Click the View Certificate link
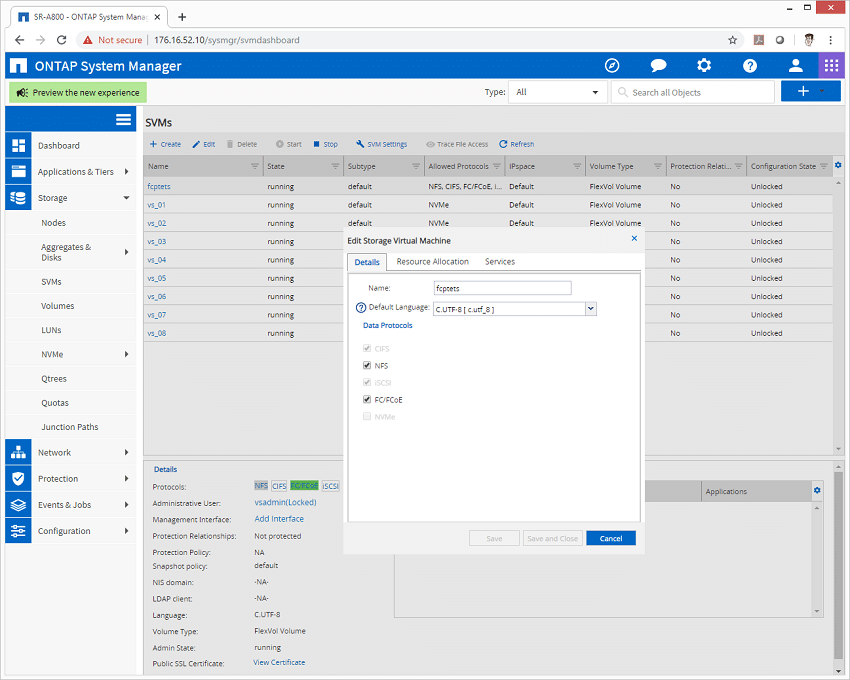850x680 pixels. click(279, 662)
